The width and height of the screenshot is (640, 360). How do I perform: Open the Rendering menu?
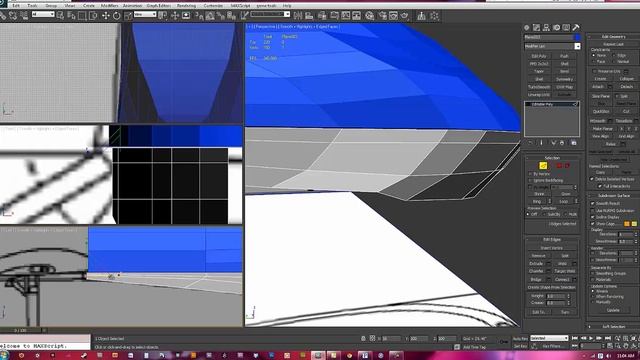(x=186, y=6)
